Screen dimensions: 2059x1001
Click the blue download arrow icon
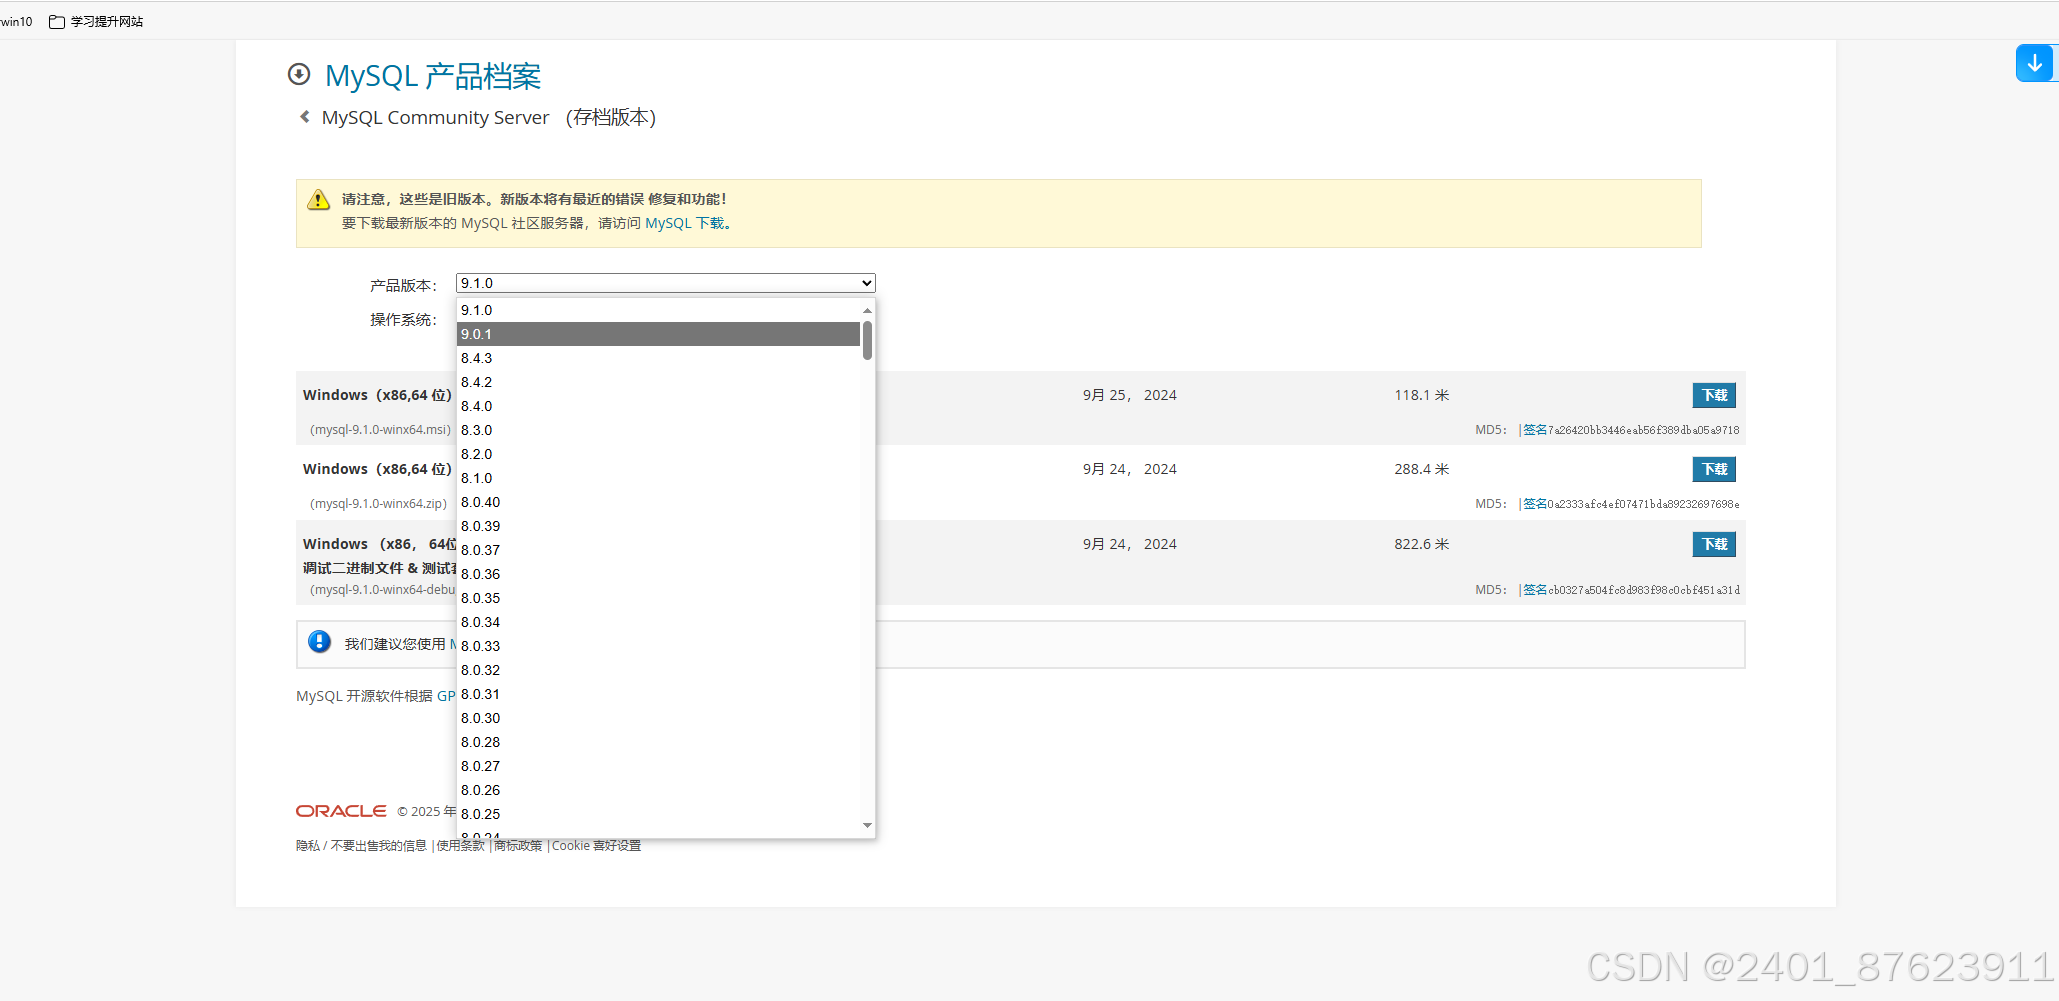pyautogui.click(x=2034, y=63)
